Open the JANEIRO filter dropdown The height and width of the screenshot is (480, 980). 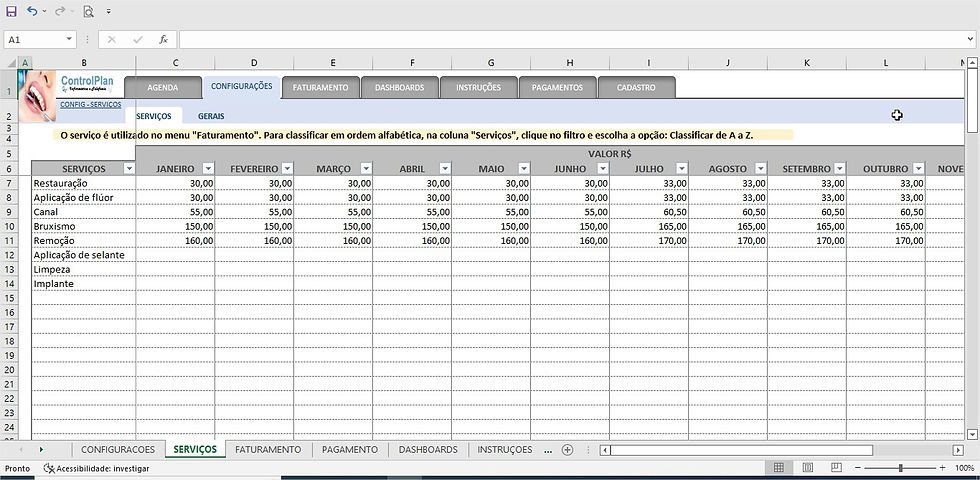click(x=208, y=169)
